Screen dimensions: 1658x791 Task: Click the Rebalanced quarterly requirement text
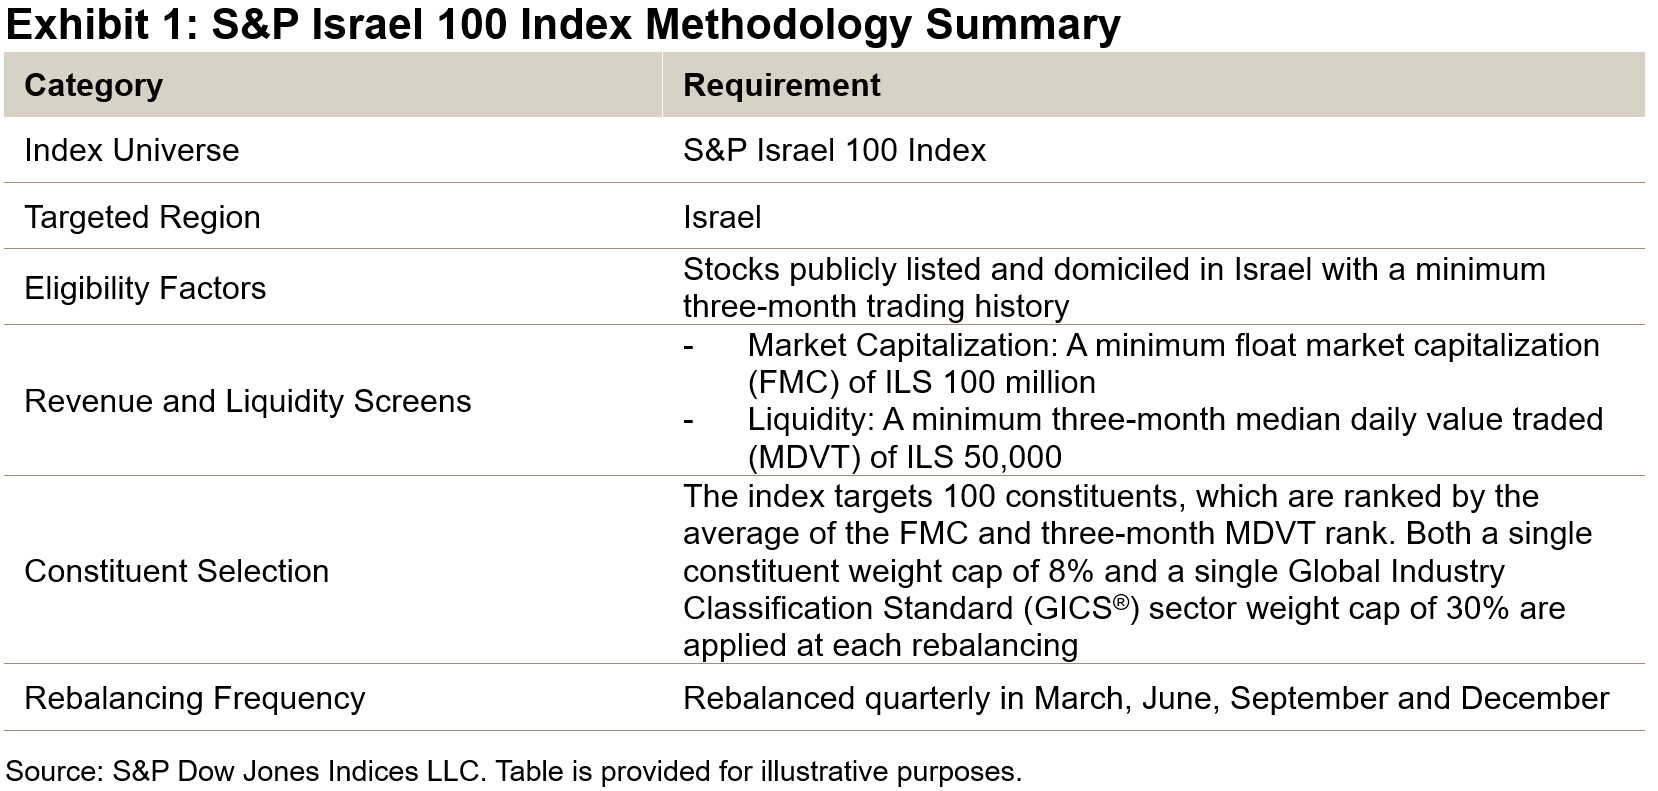[x=1145, y=697]
